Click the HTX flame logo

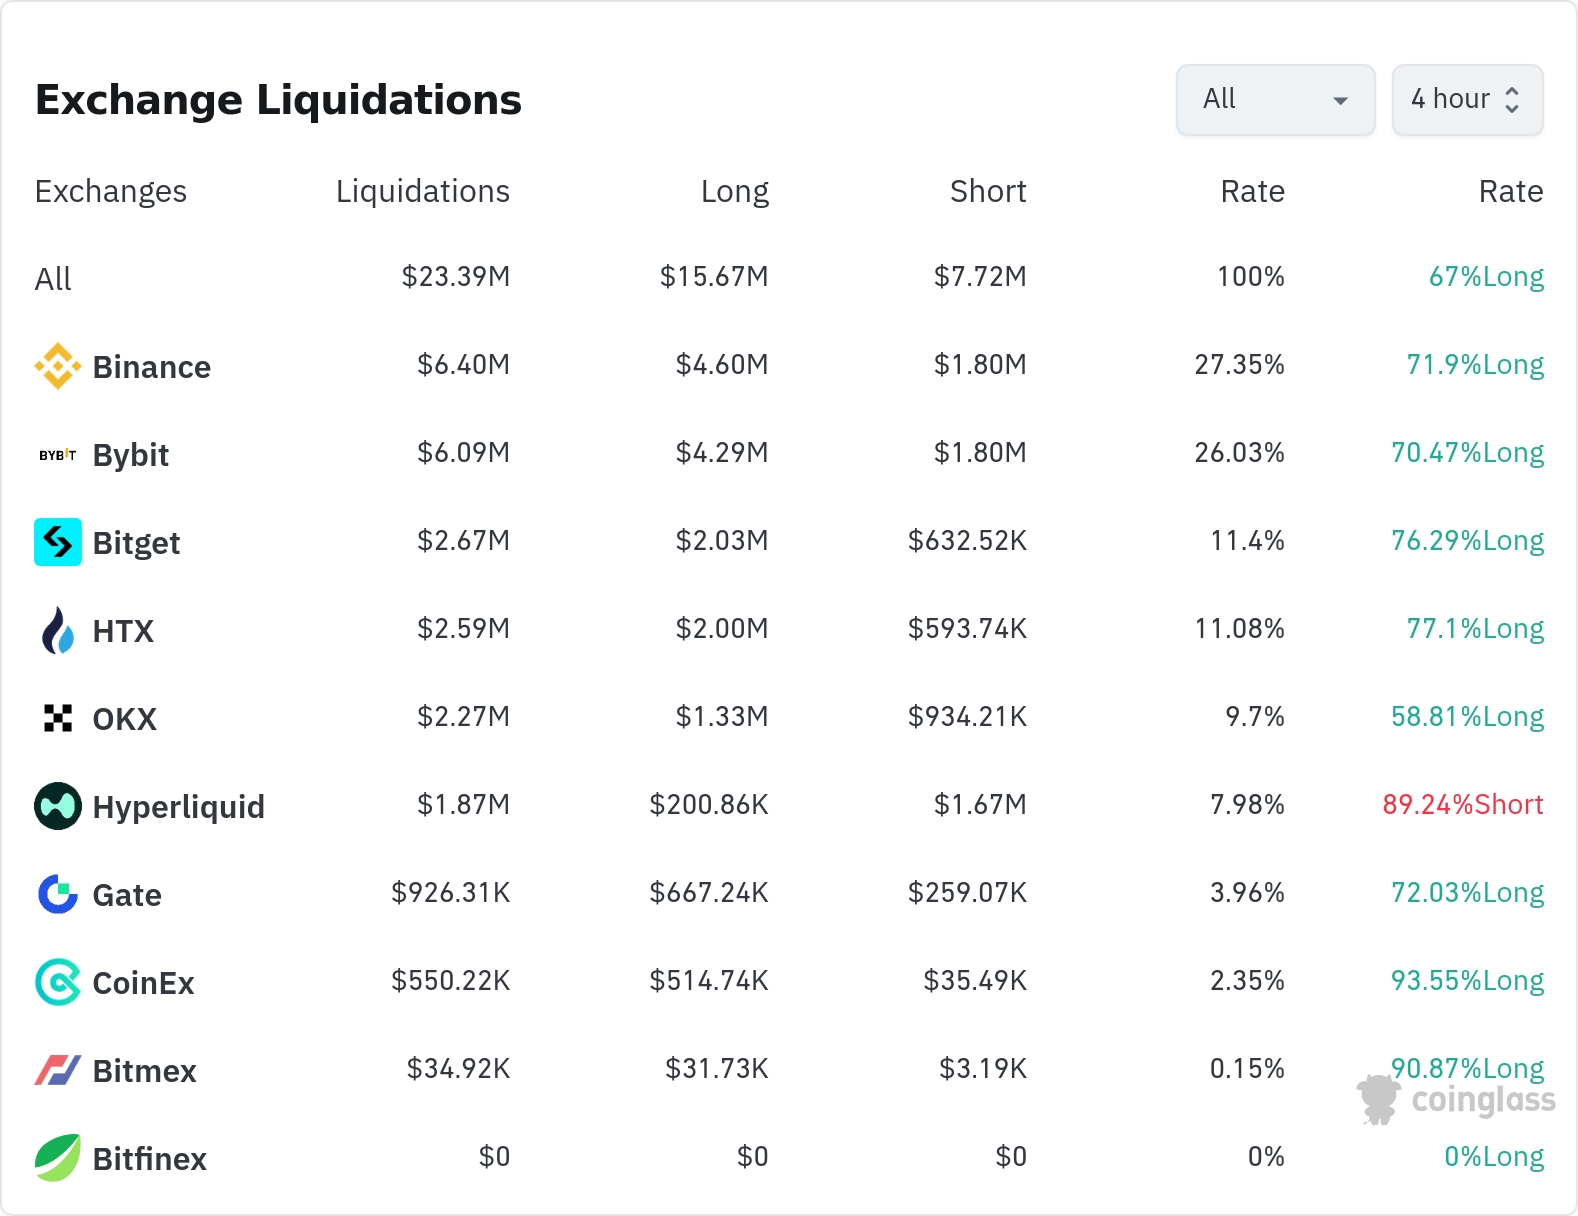[x=57, y=631]
